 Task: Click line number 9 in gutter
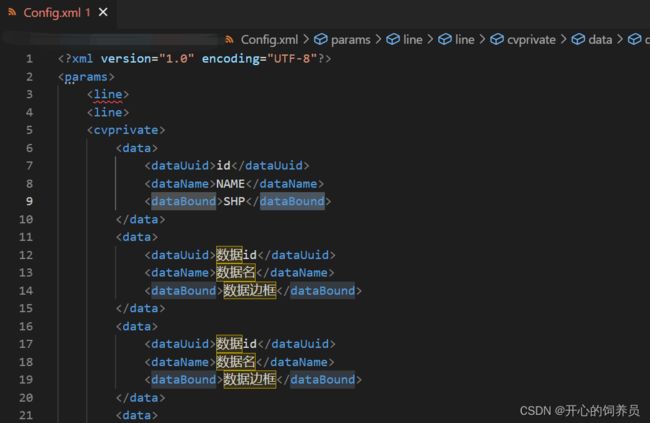click(29, 201)
